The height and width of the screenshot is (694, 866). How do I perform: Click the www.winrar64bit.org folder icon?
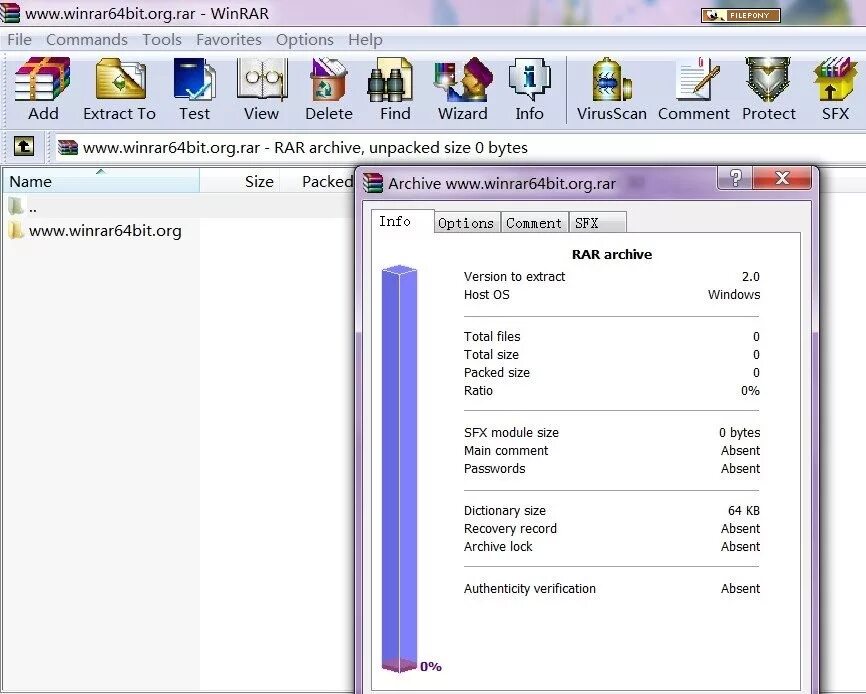click(x=16, y=230)
